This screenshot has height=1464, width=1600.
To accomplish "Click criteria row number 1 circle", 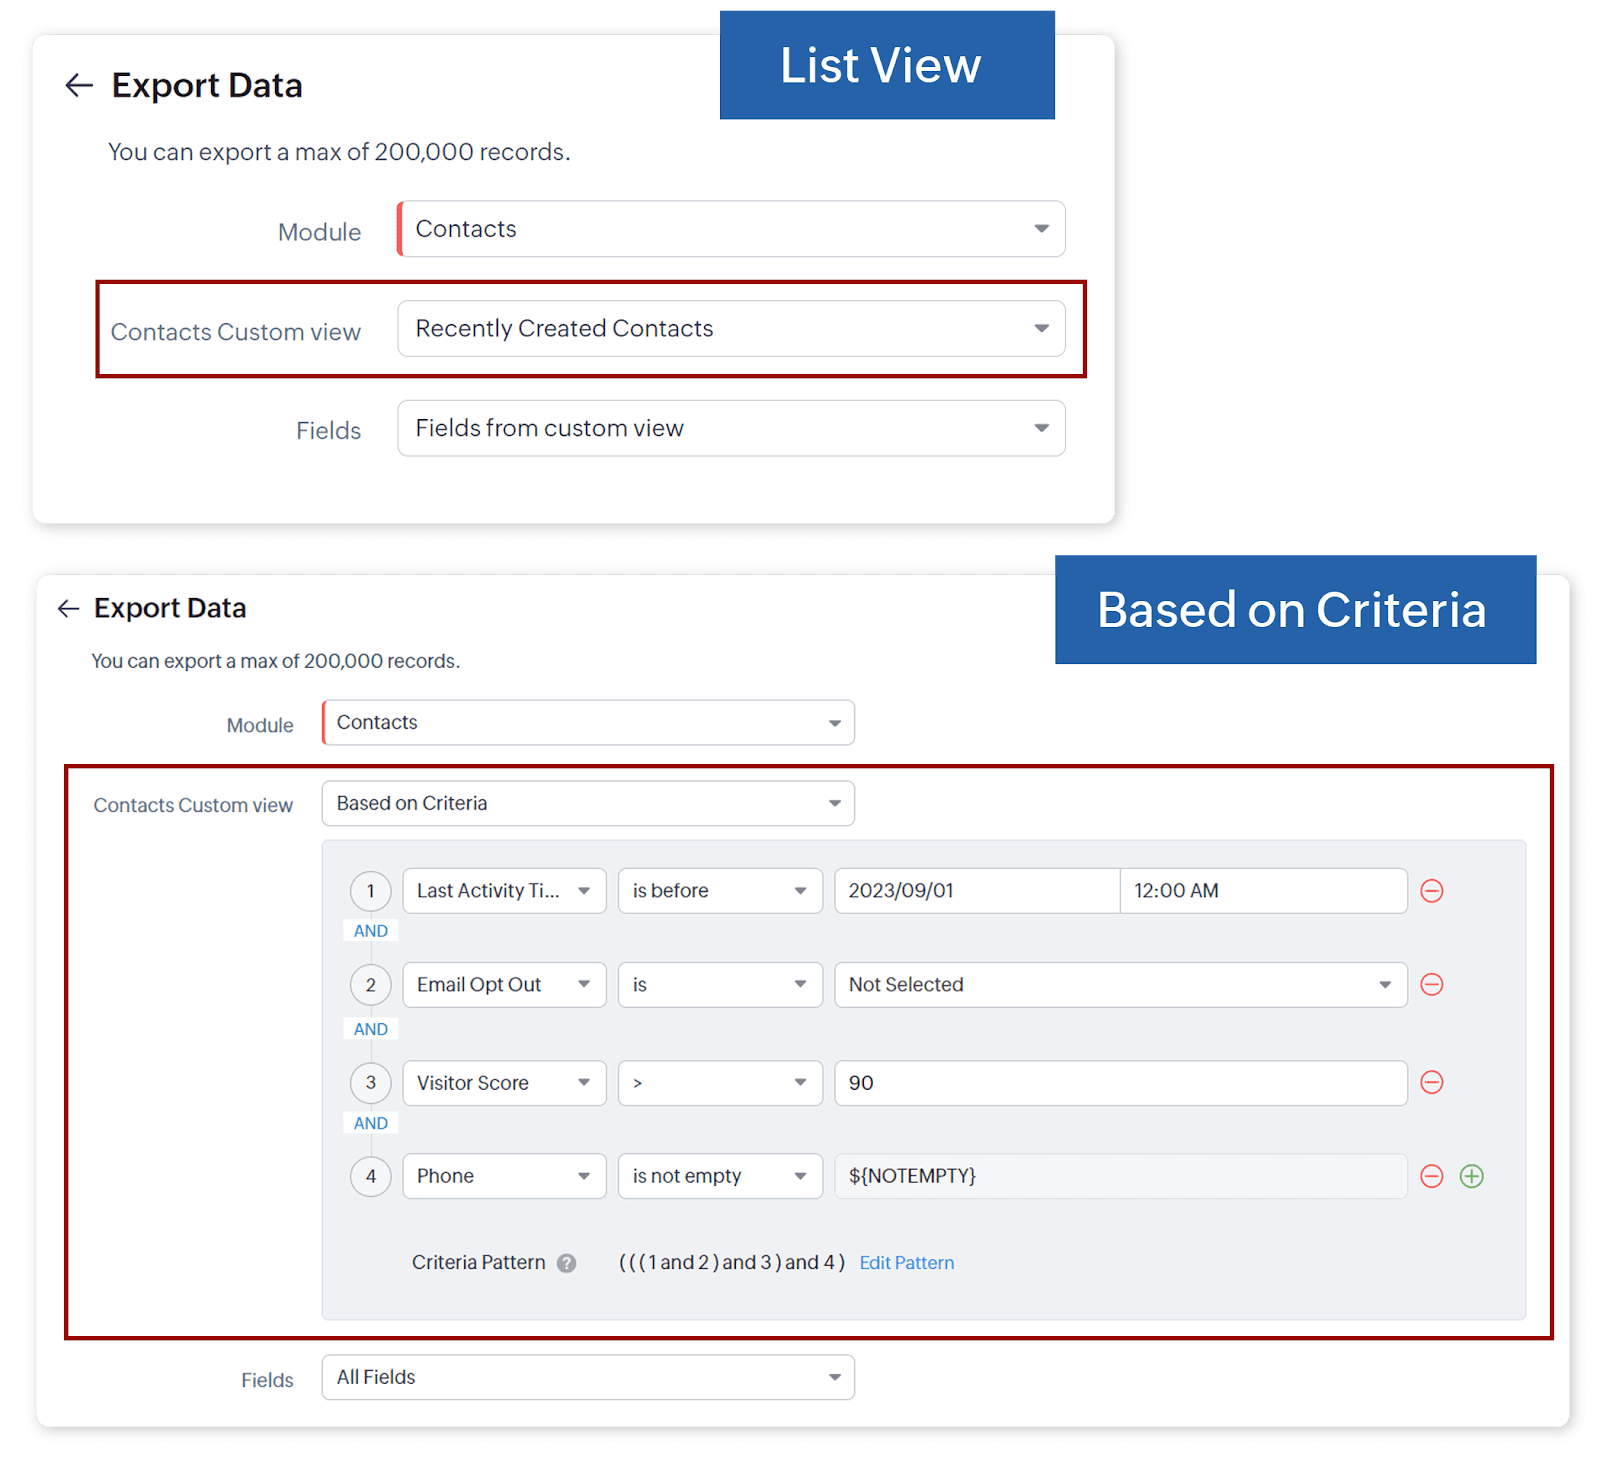I will (x=371, y=891).
